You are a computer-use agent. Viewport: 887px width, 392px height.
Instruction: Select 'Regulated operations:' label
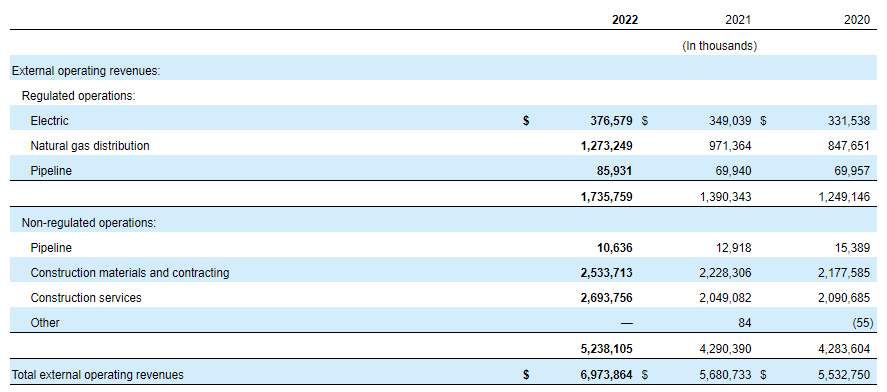point(79,96)
